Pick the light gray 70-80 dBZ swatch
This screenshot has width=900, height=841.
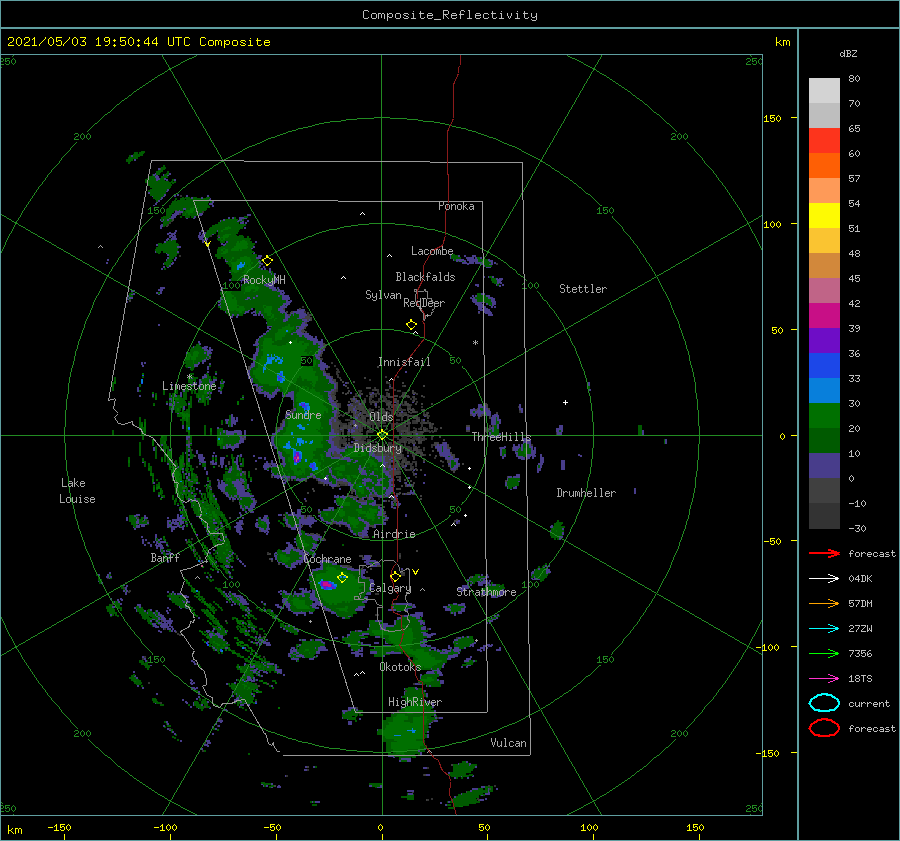click(x=824, y=91)
